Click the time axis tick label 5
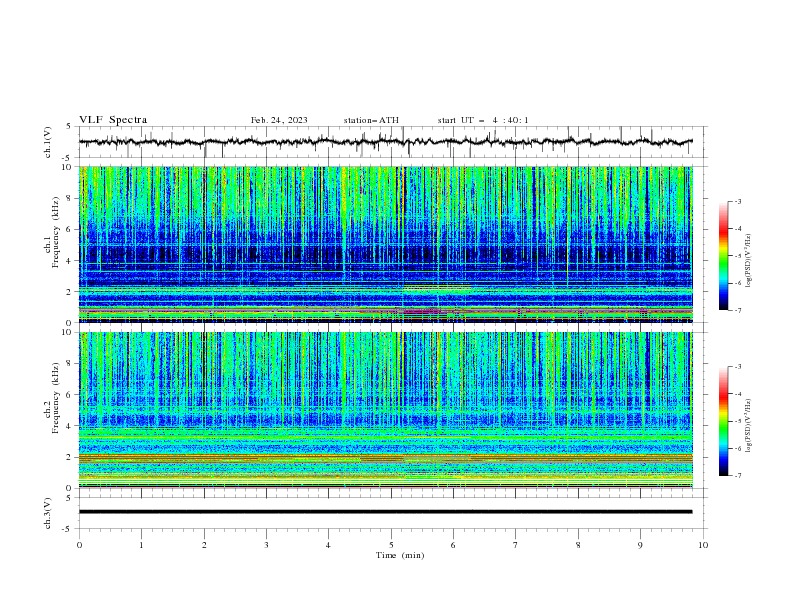This screenshot has width=792, height=612. point(391,545)
